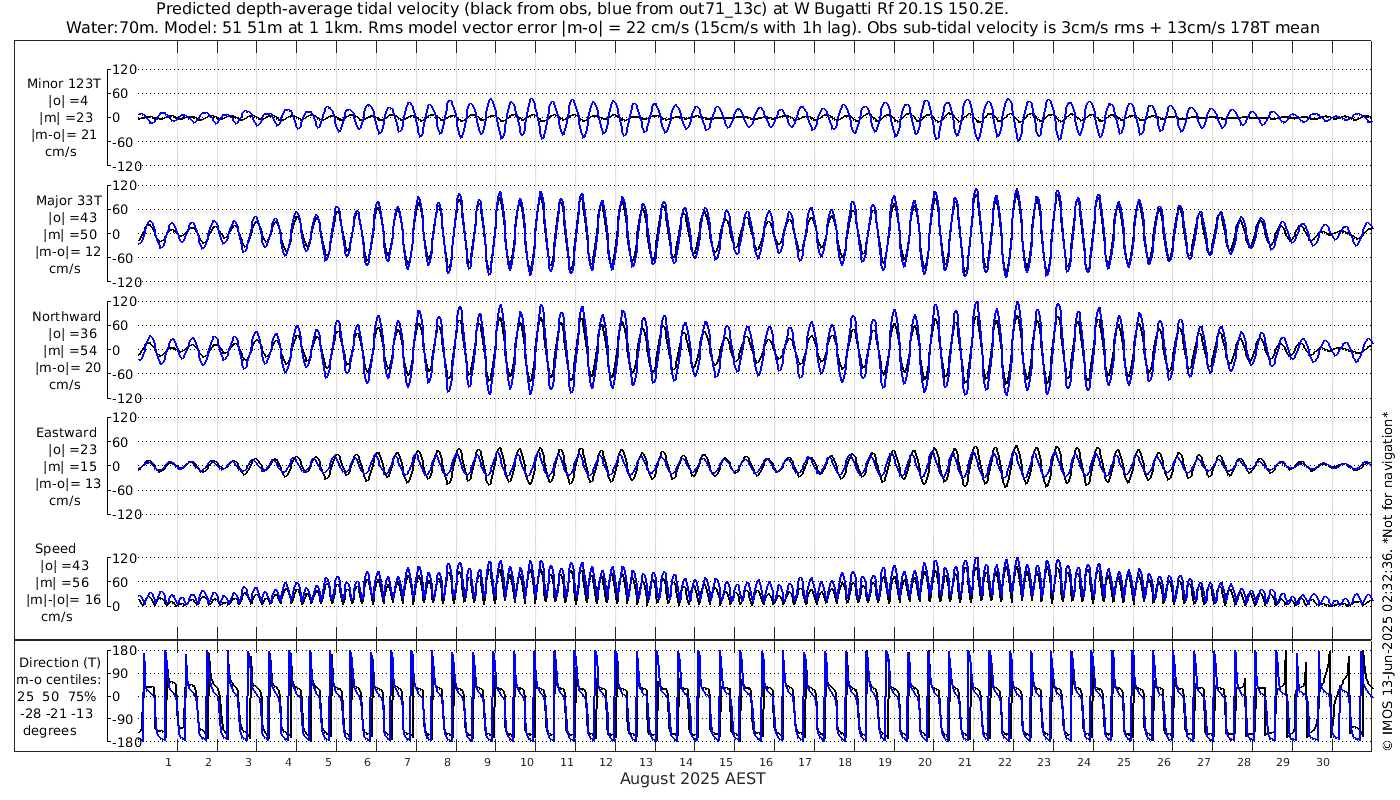Image resolution: width=1400 pixels, height=800 pixels.
Task: Click the 'Minor 123T' panel label
Action: (x=64, y=84)
